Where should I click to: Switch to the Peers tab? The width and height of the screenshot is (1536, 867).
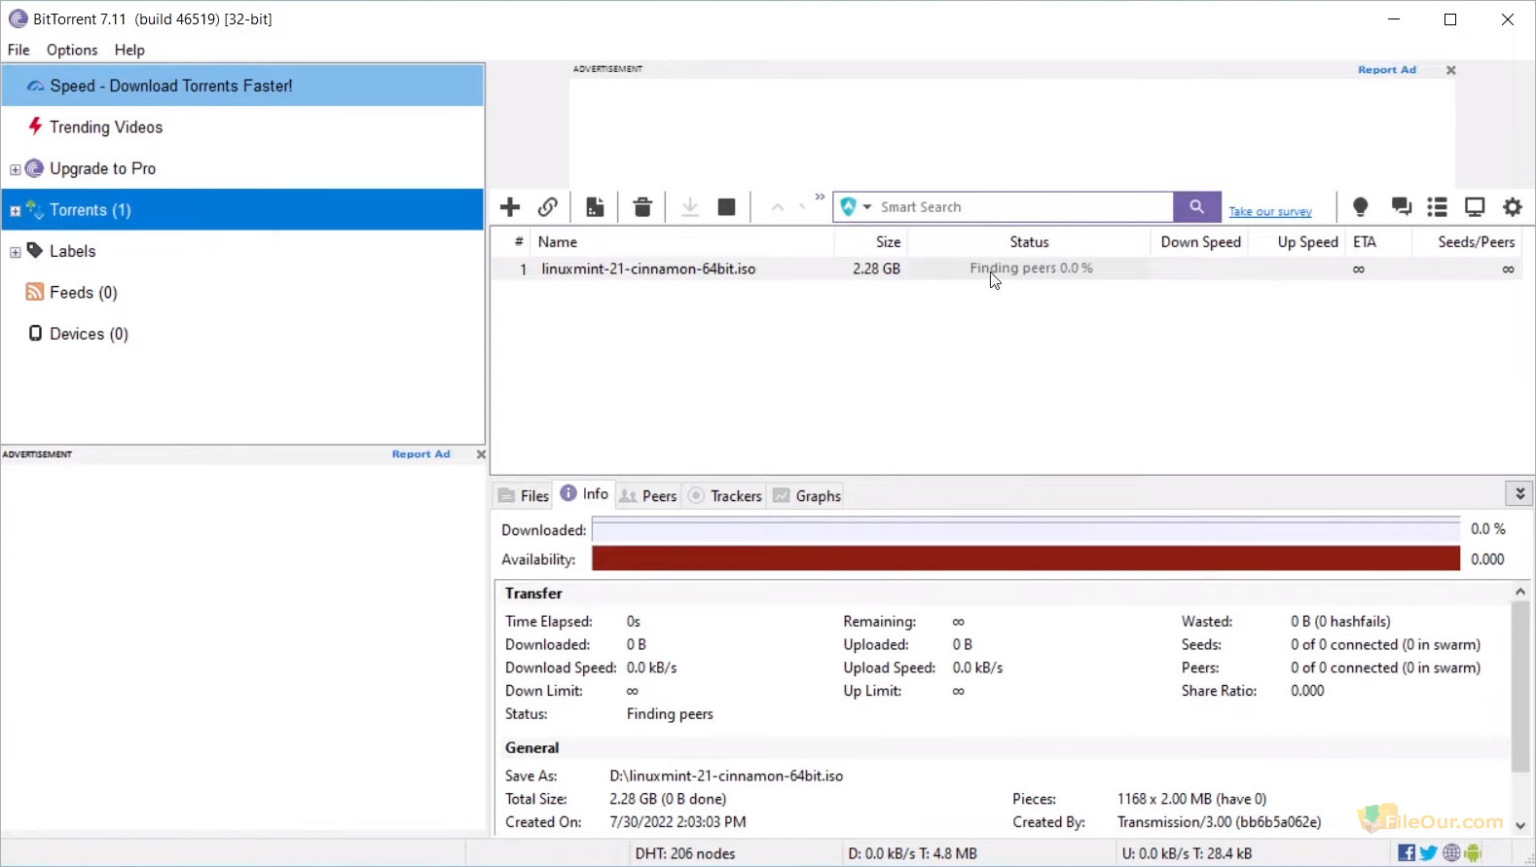648,495
